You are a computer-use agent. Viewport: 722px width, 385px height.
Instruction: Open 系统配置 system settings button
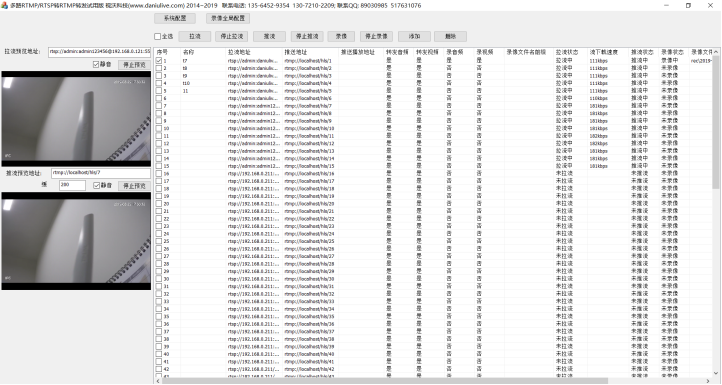coord(175,18)
